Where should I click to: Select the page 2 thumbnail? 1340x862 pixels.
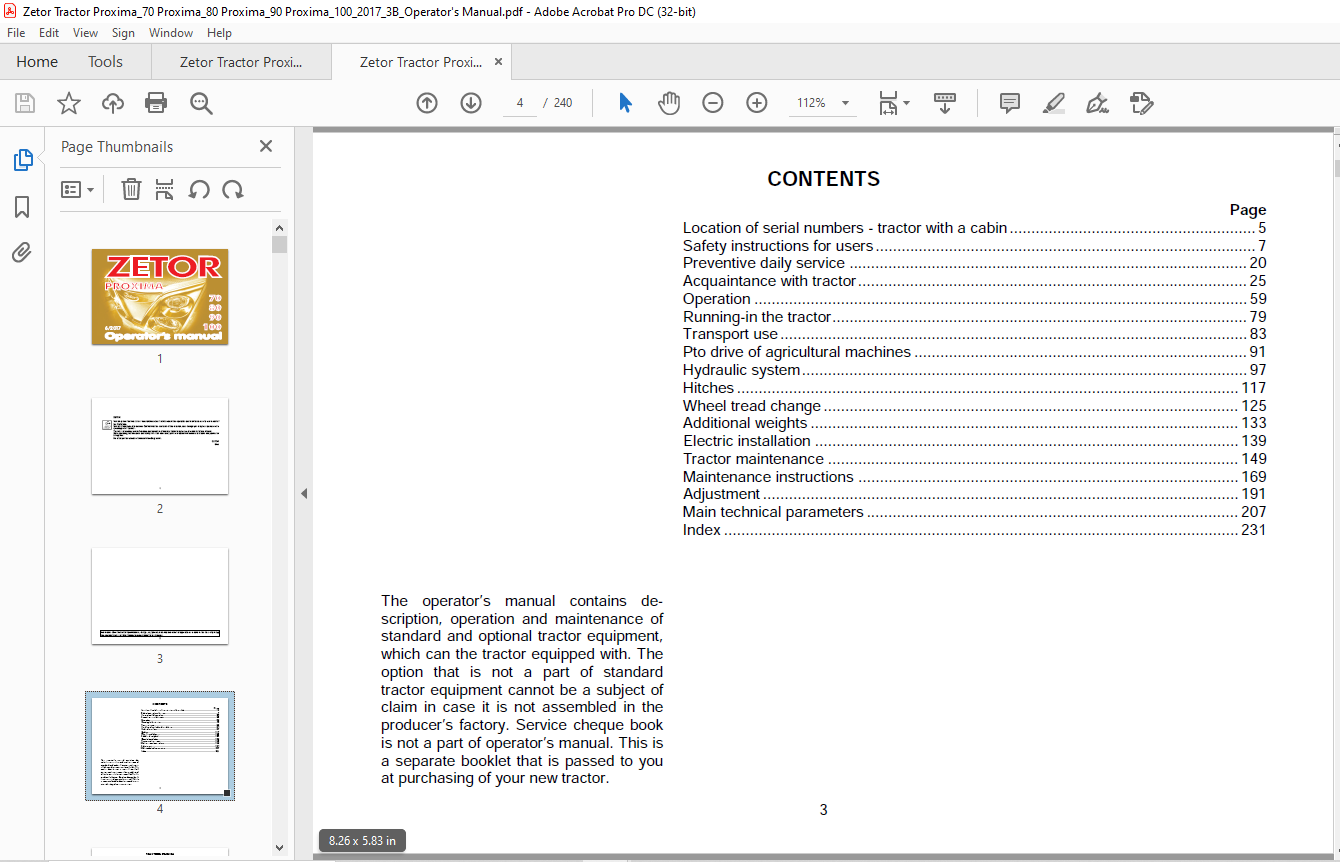click(160, 446)
